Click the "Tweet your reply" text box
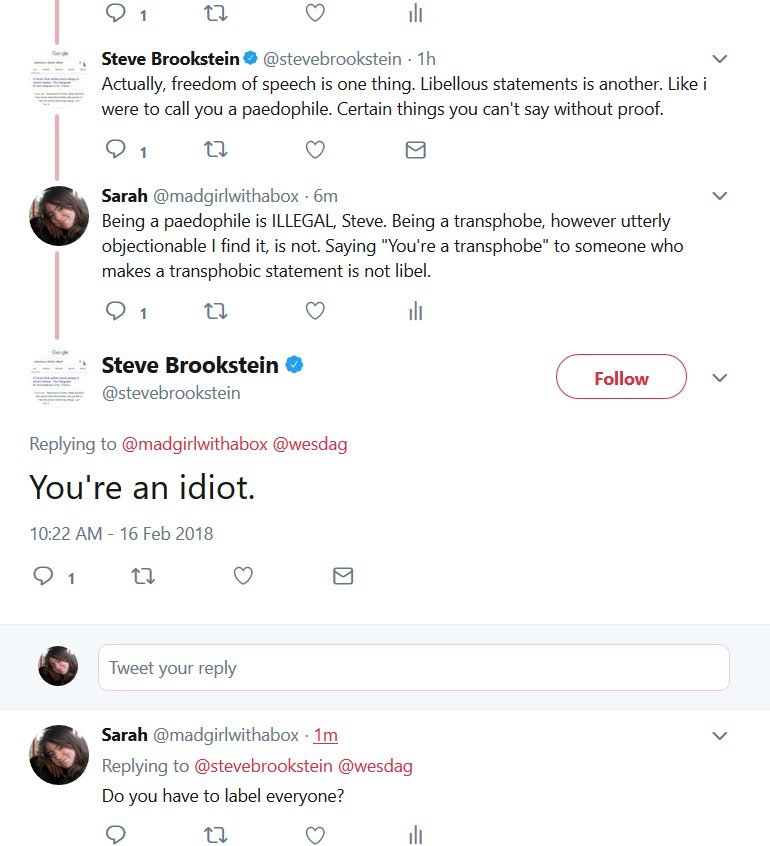 click(413, 667)
